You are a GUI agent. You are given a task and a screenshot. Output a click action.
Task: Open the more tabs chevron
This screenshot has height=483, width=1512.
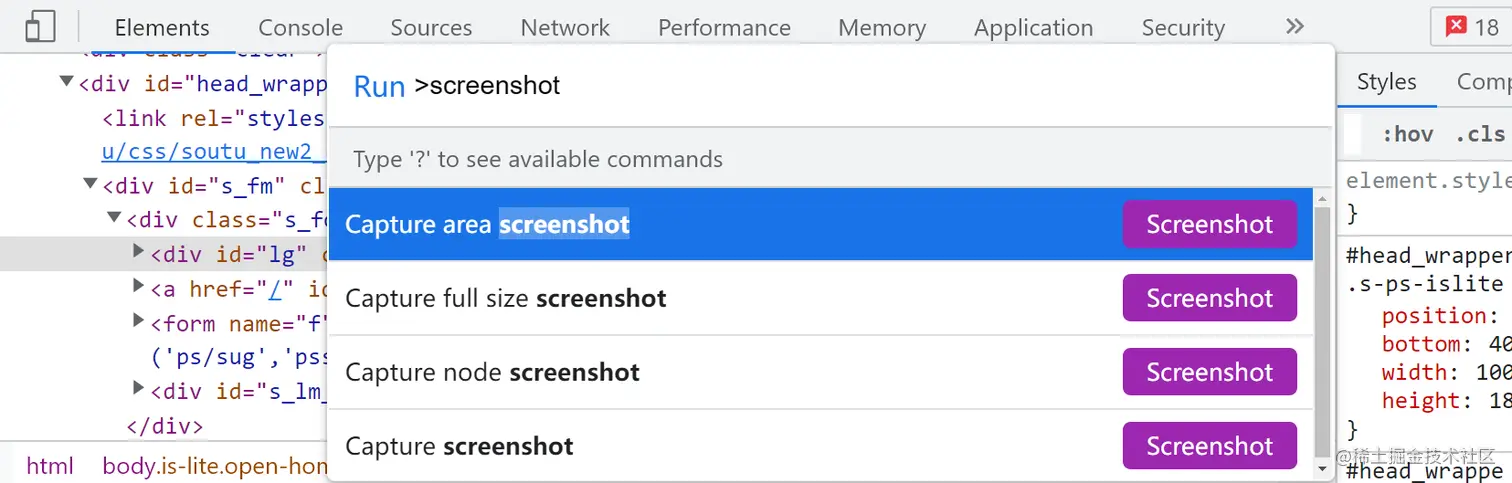[x=1295, y=27]
